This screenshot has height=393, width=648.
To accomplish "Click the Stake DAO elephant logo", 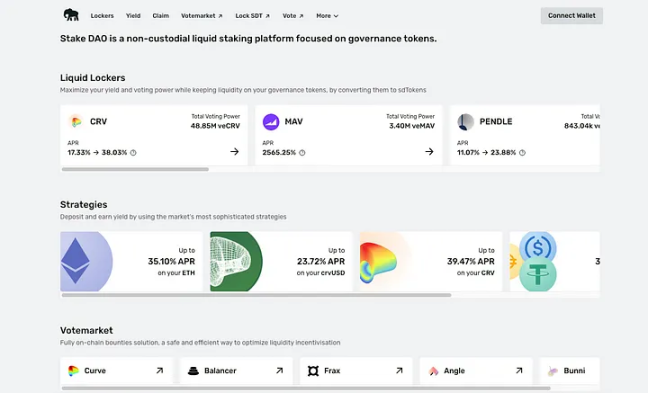I will point(71,15).
